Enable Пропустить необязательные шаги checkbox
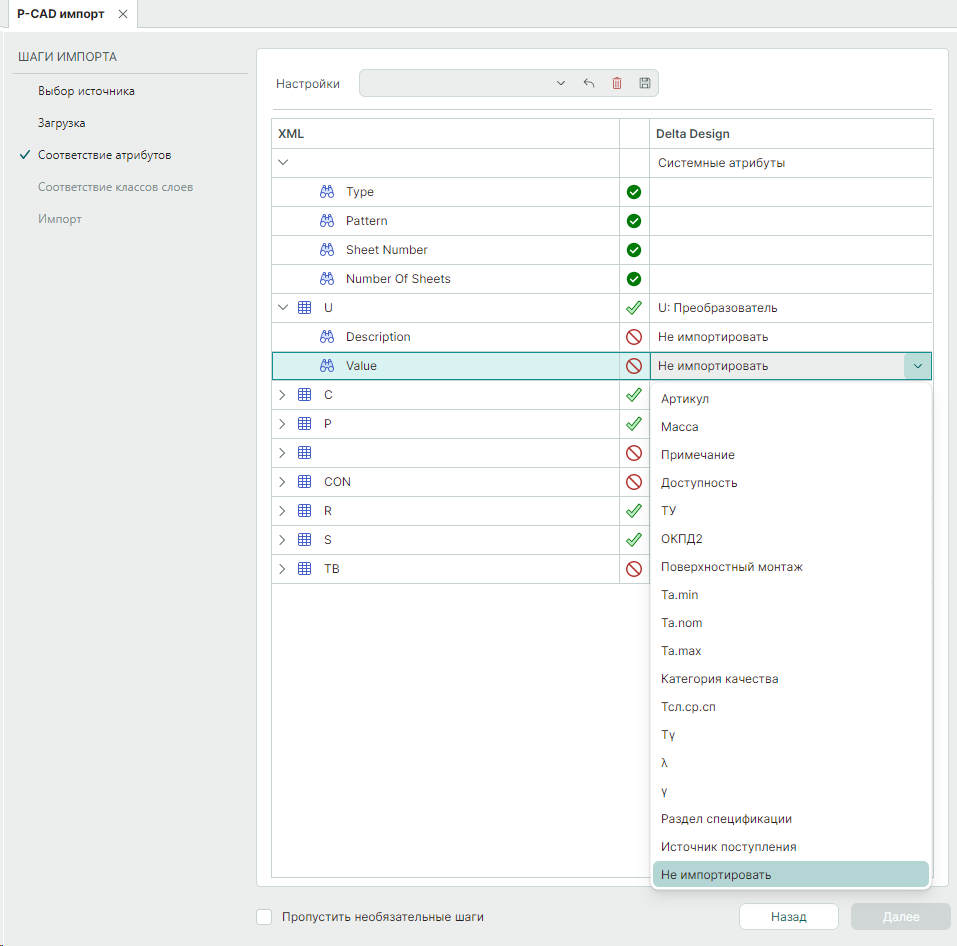The height and width of the screenshot is (946, 957). pyautogui.click(x=264, y=917)
